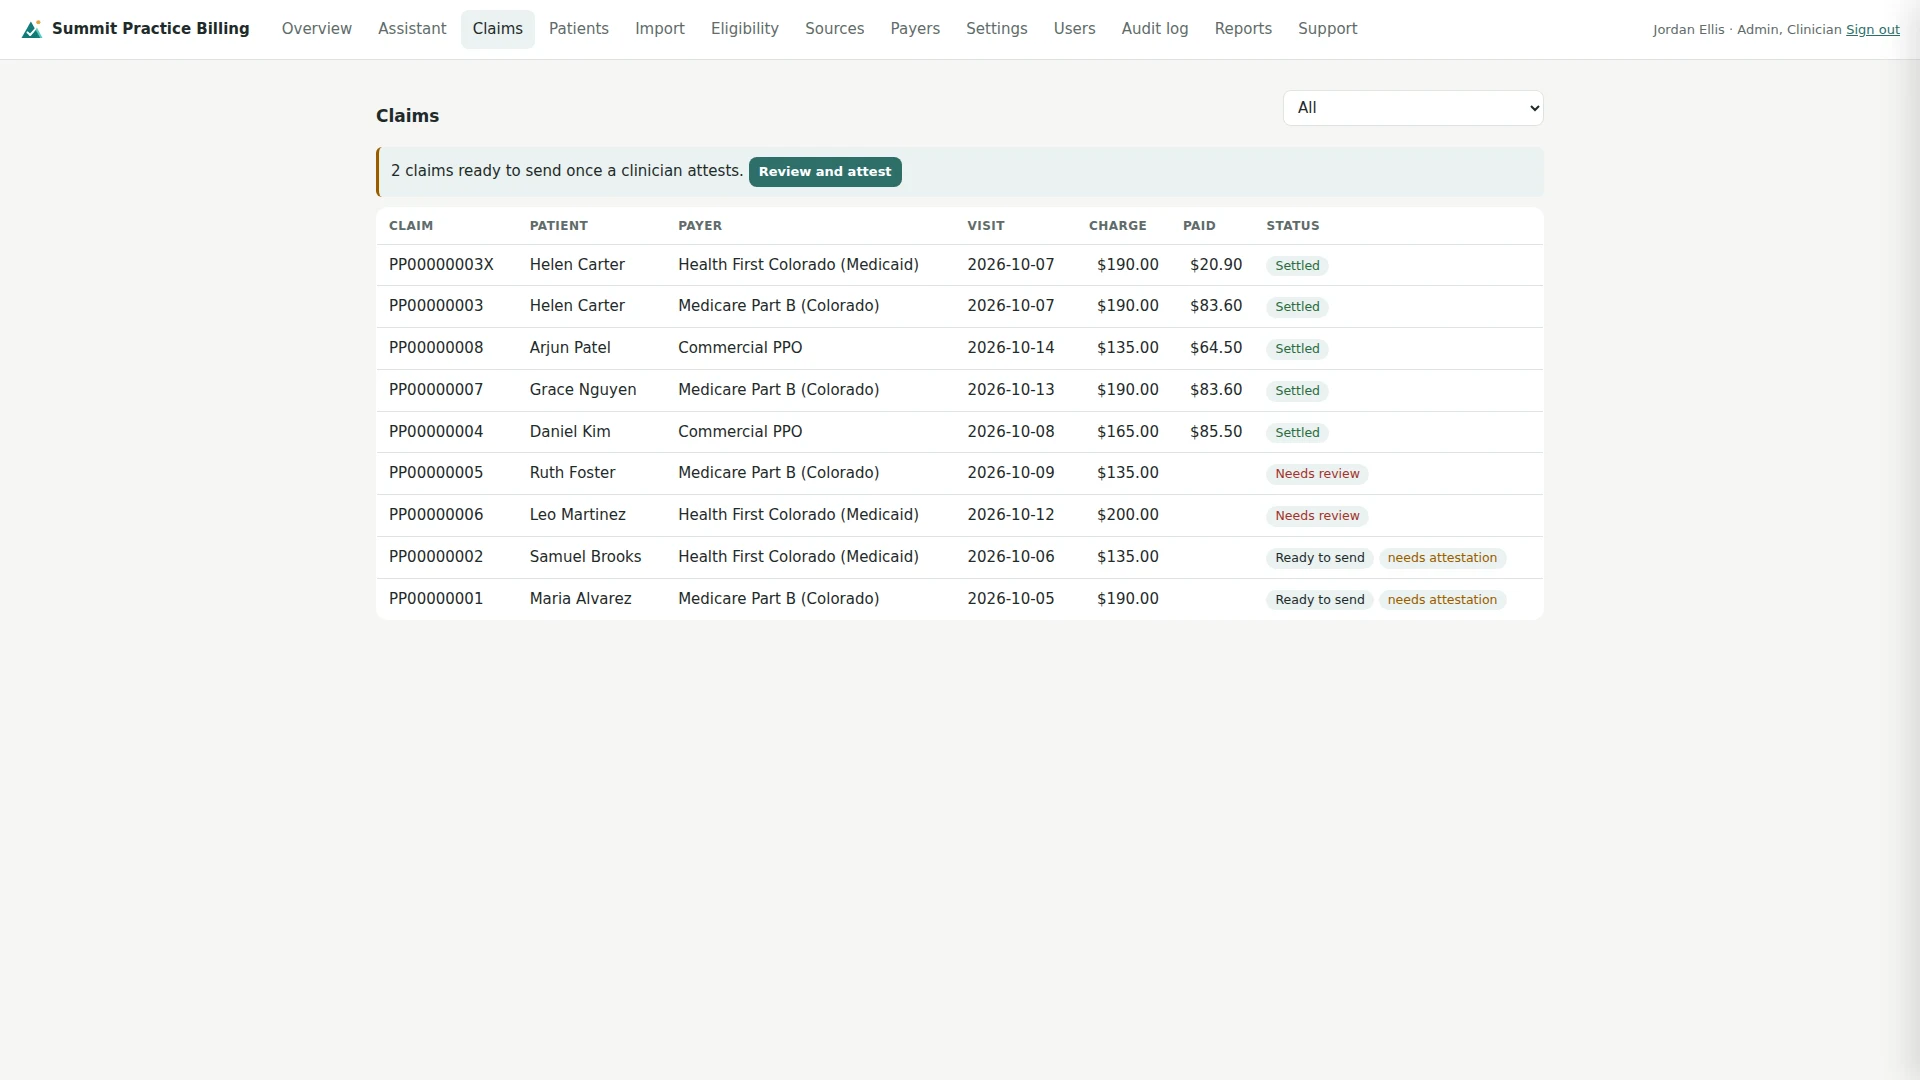Click the Review and attest button
The width and height of the screenshot is (1920, 1080).
[825, 172]
